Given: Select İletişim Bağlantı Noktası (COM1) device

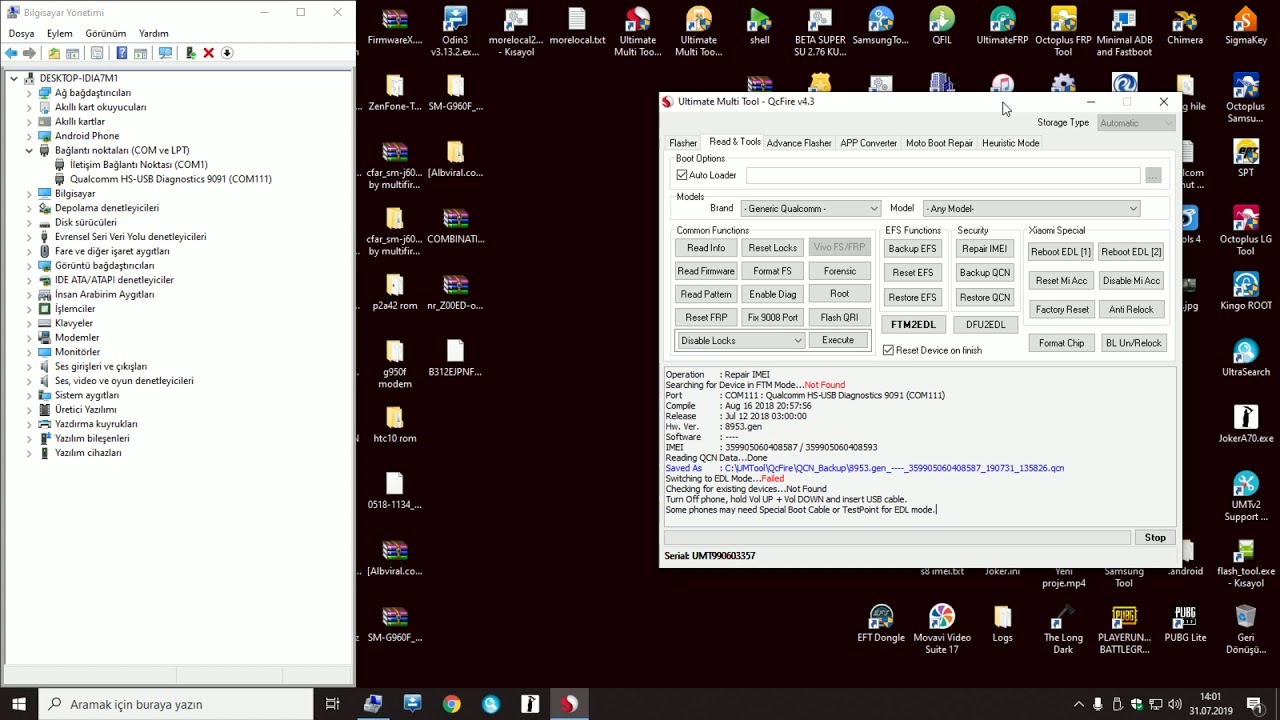Looking at the screenshot, I should pos(138,165).
